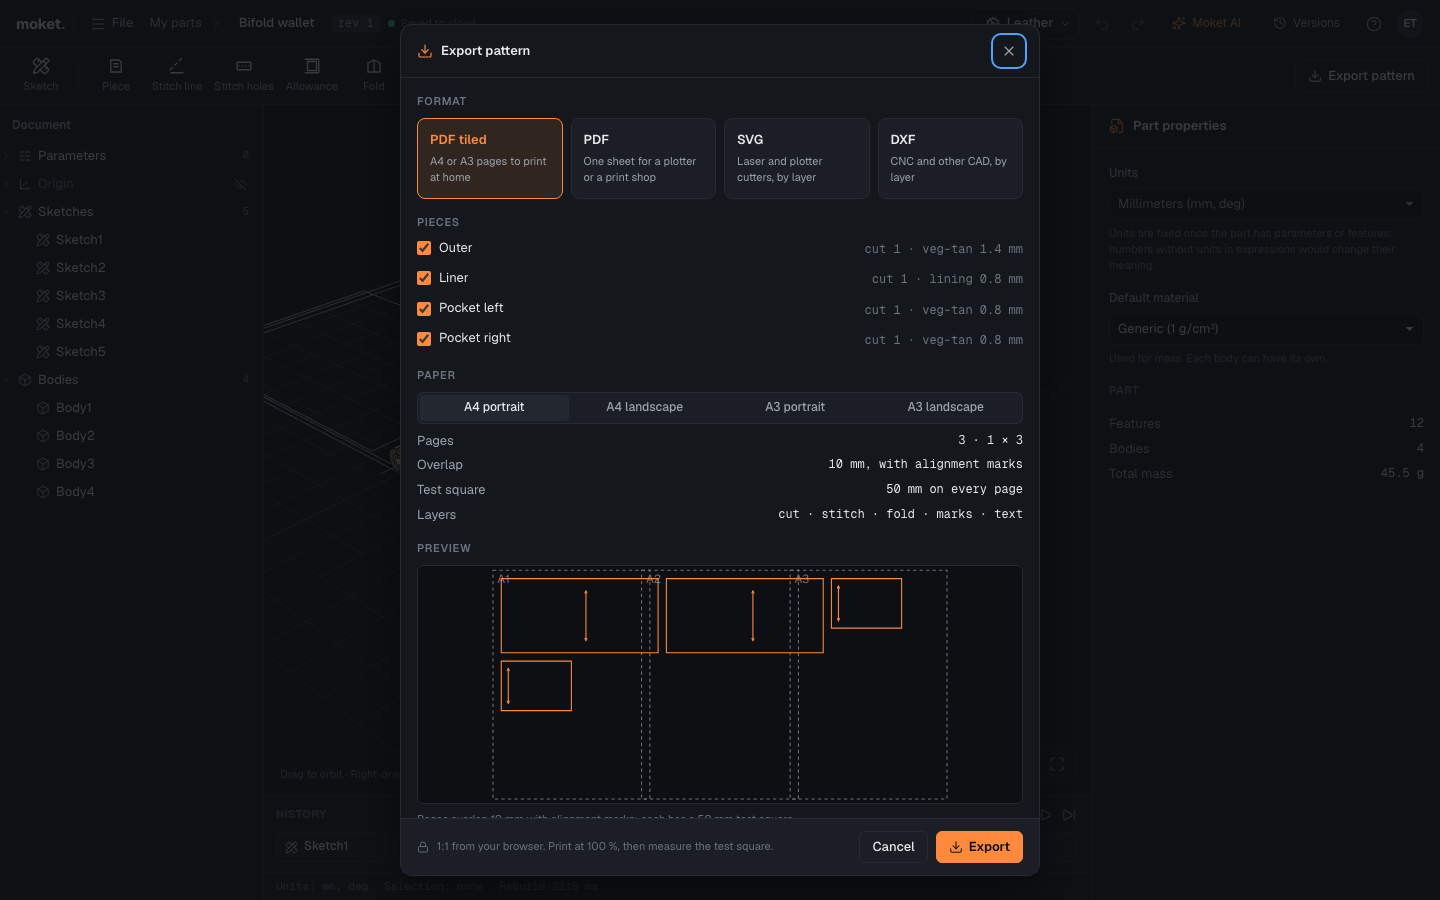Toggle the Pocket left checkbox
1440x900 pixels.
[424, 308]
